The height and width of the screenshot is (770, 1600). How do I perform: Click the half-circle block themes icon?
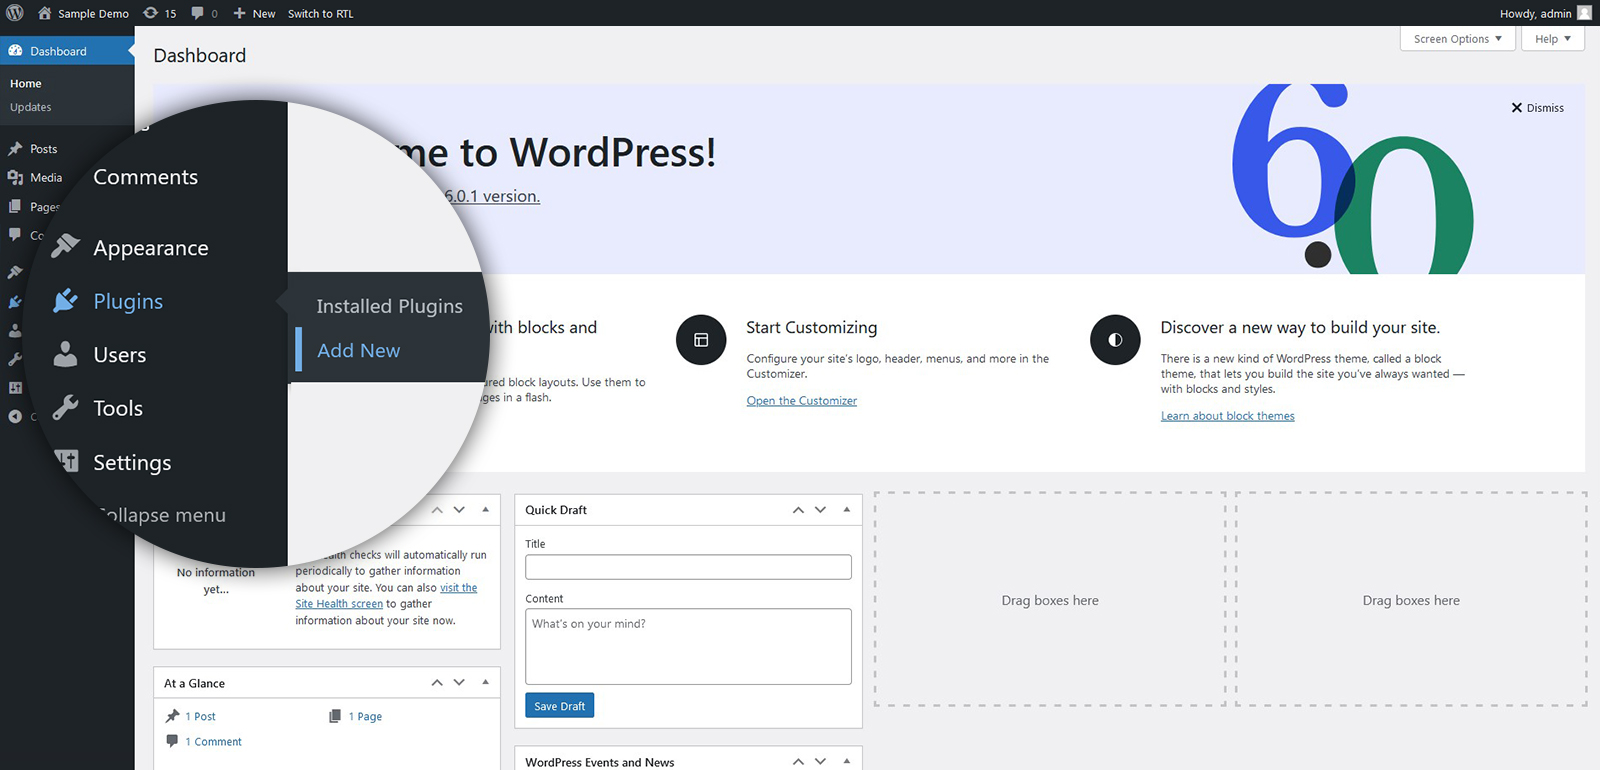coord(1115,340)
